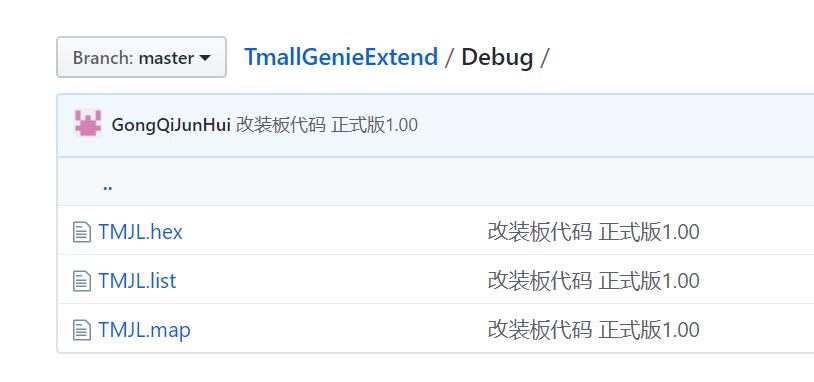This screenshot has width=814, height=382.
Task: Open commit message for TMJL.hex row
Action: (x=593, y=232)
